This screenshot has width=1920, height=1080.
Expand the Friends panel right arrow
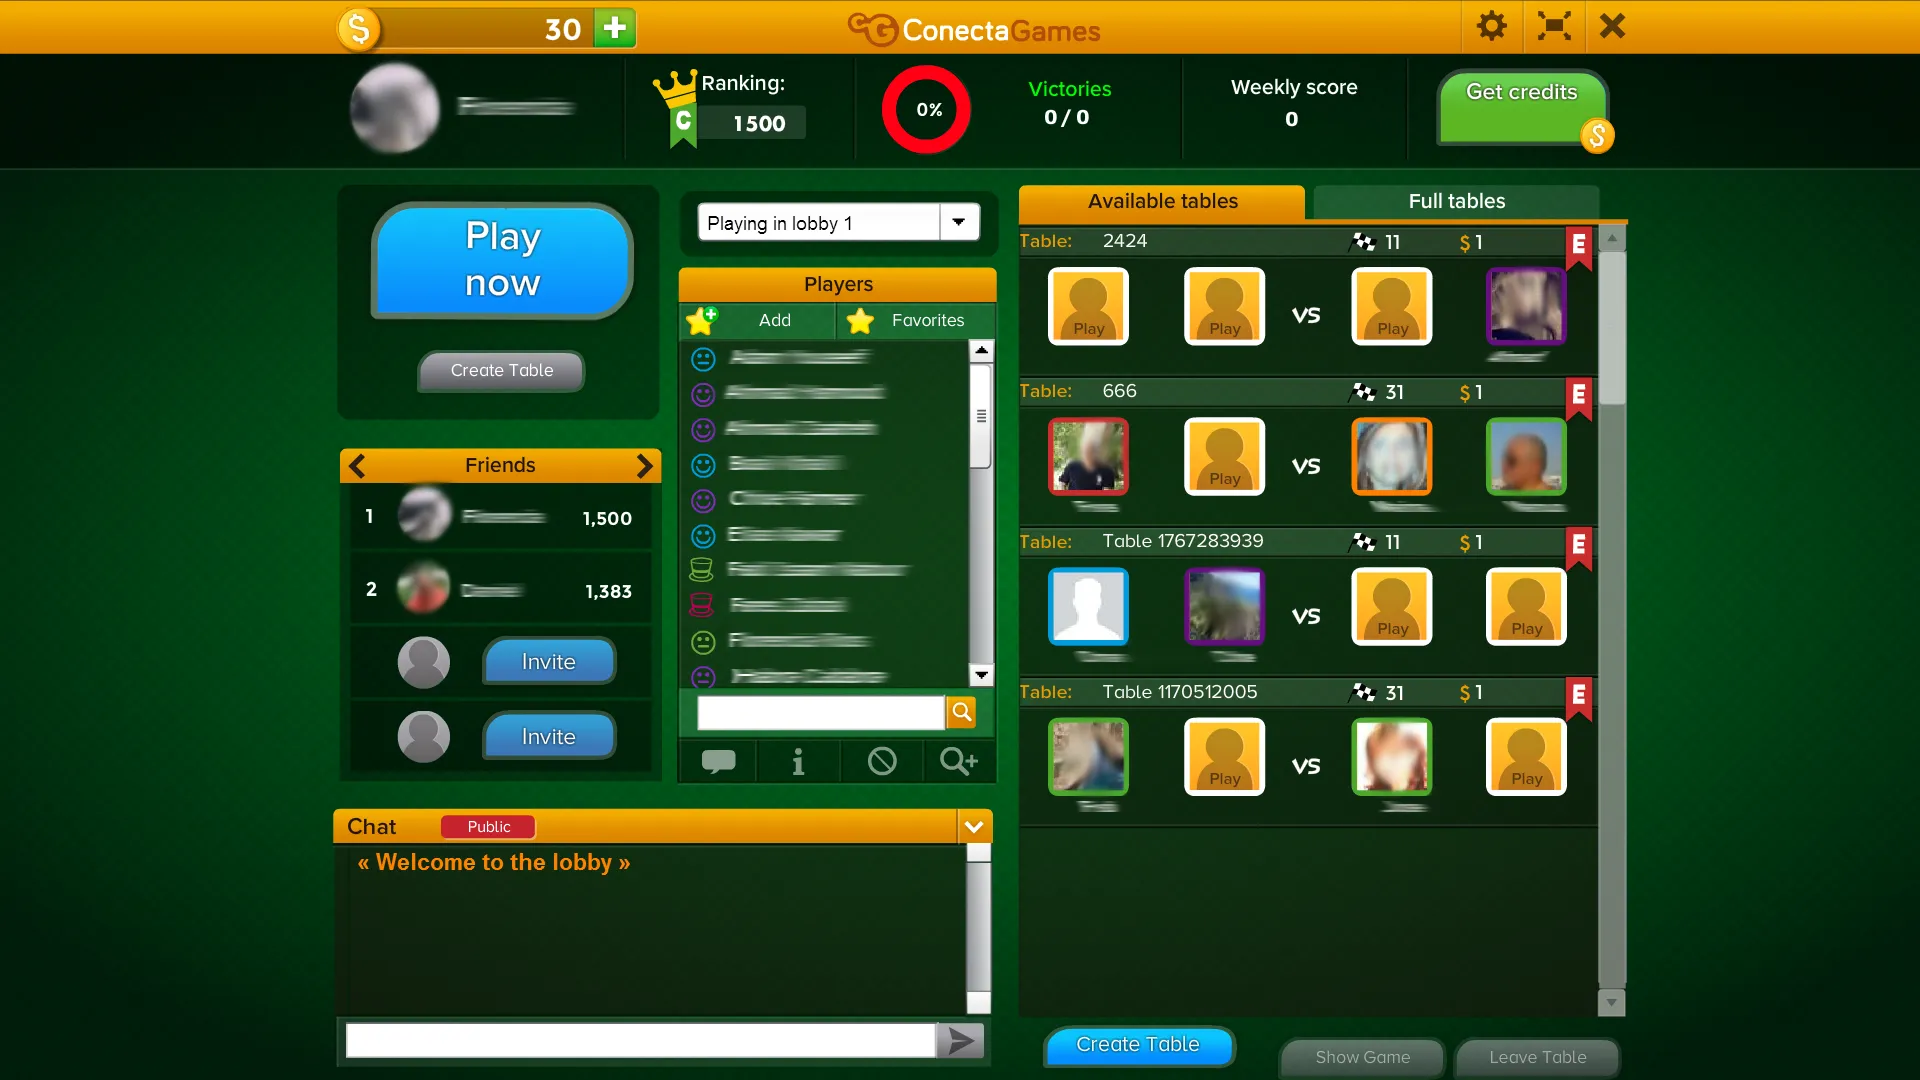click(645, 464)
